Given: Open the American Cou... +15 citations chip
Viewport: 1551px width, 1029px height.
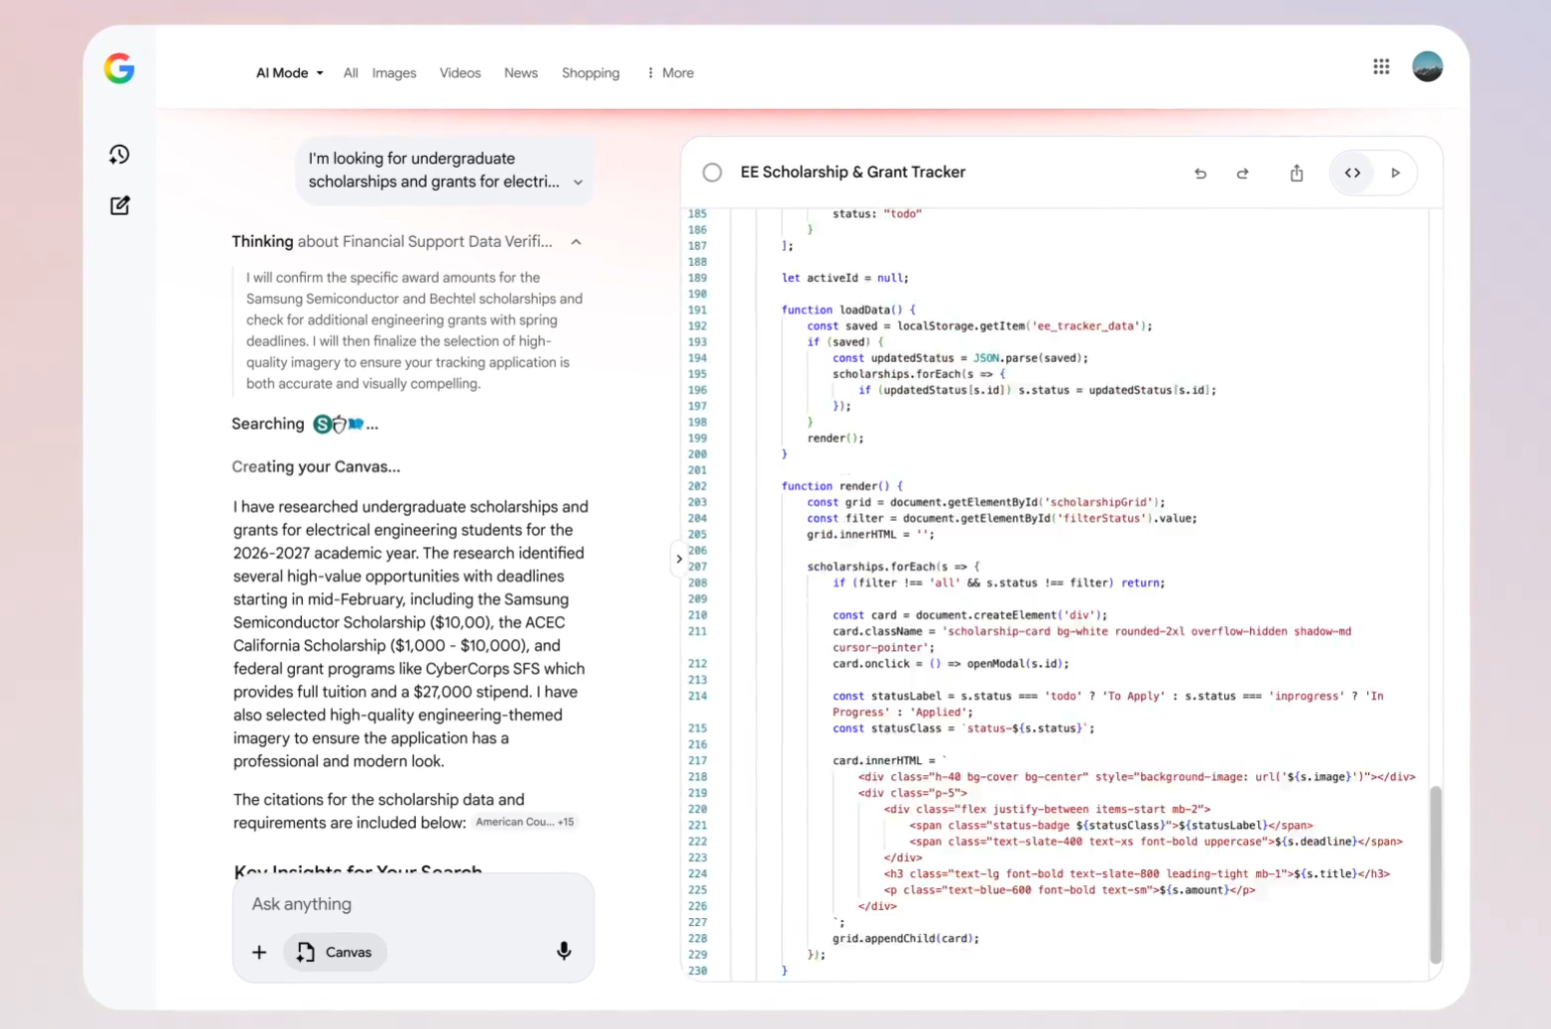Looking at the screenshot, I should (524, 822).
